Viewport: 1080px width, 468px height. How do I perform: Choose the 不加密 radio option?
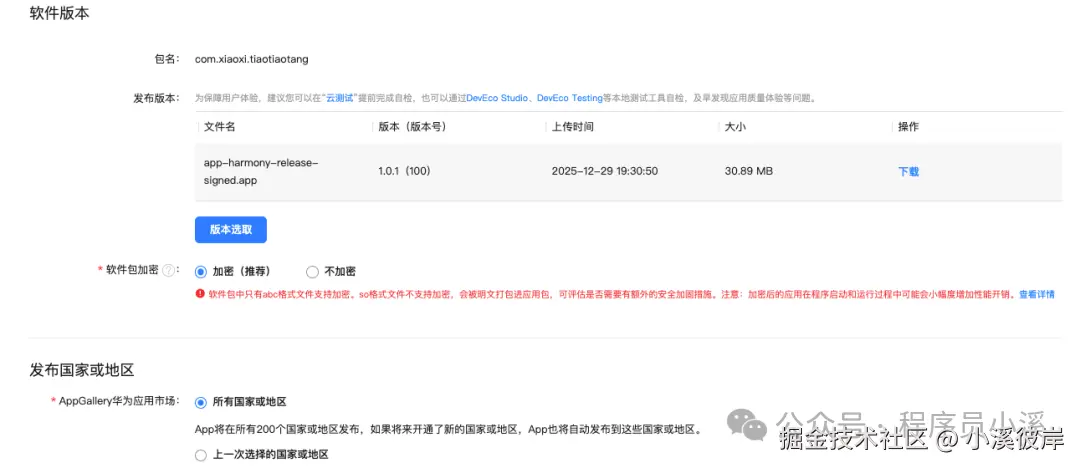coord(312,271)
